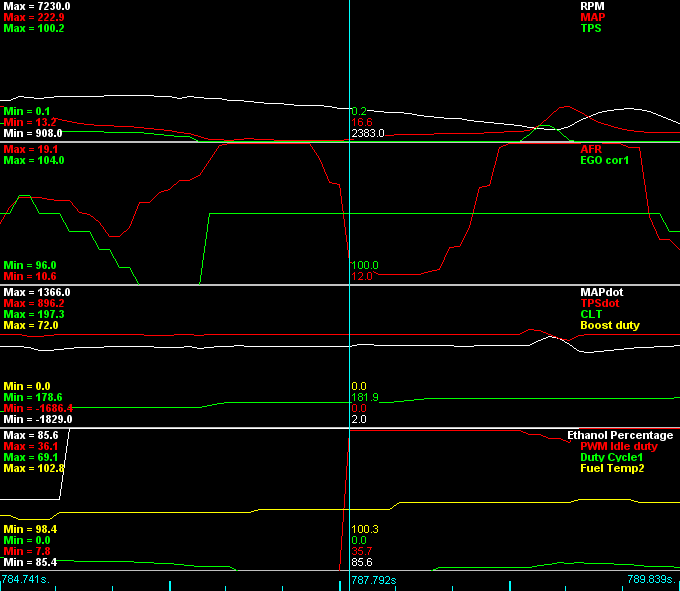680x591 pixels.
Task: Click the Min = 10.6 AFR readout
Action: (x=30, y=276)
